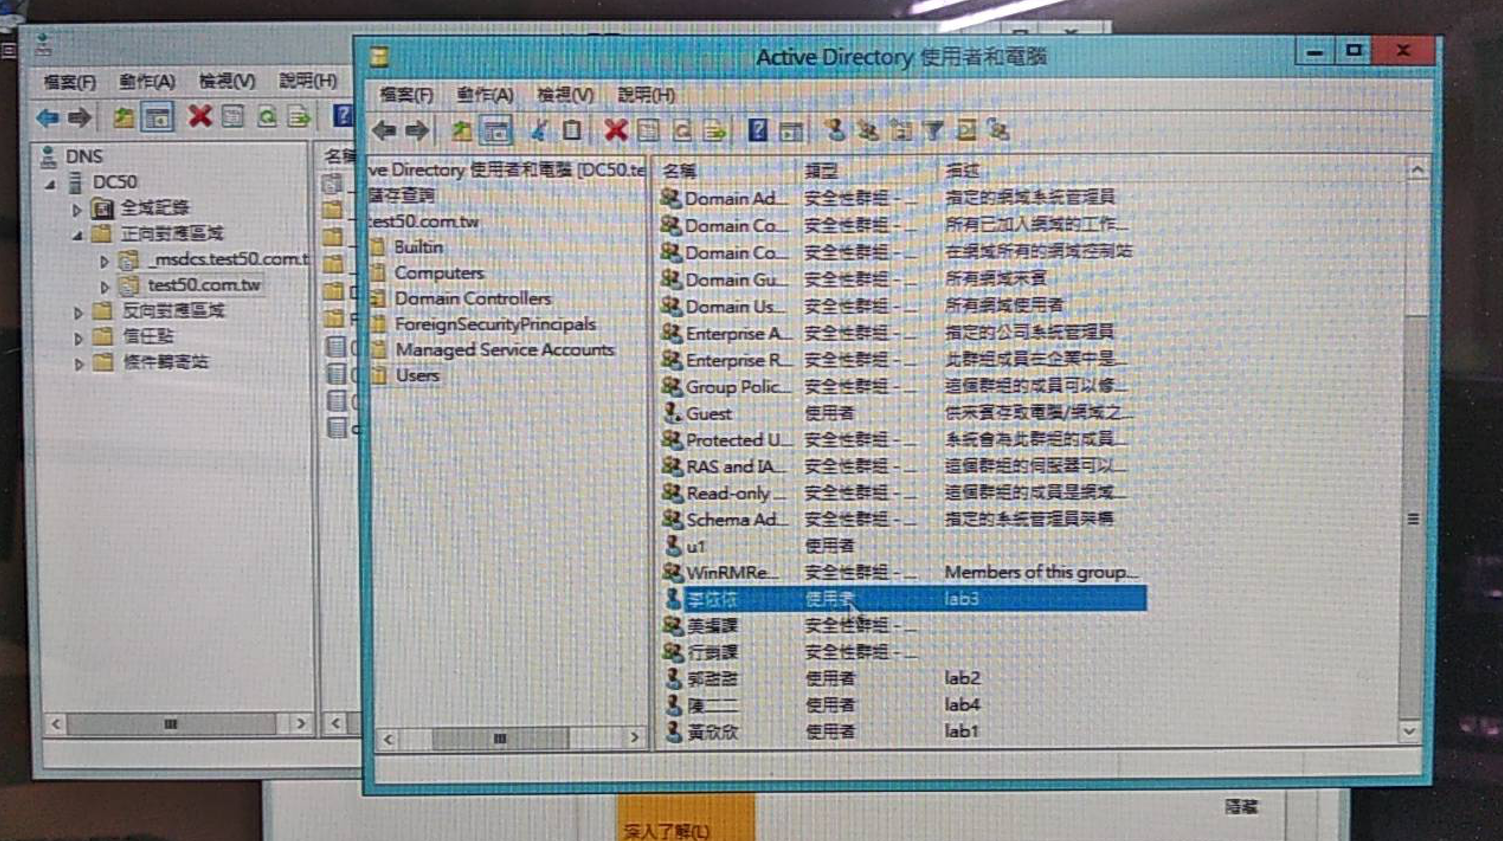Click right arrow of AD tree horizontal scrollbar
Screen dimensions: 1503x841
tap(634, 738)
